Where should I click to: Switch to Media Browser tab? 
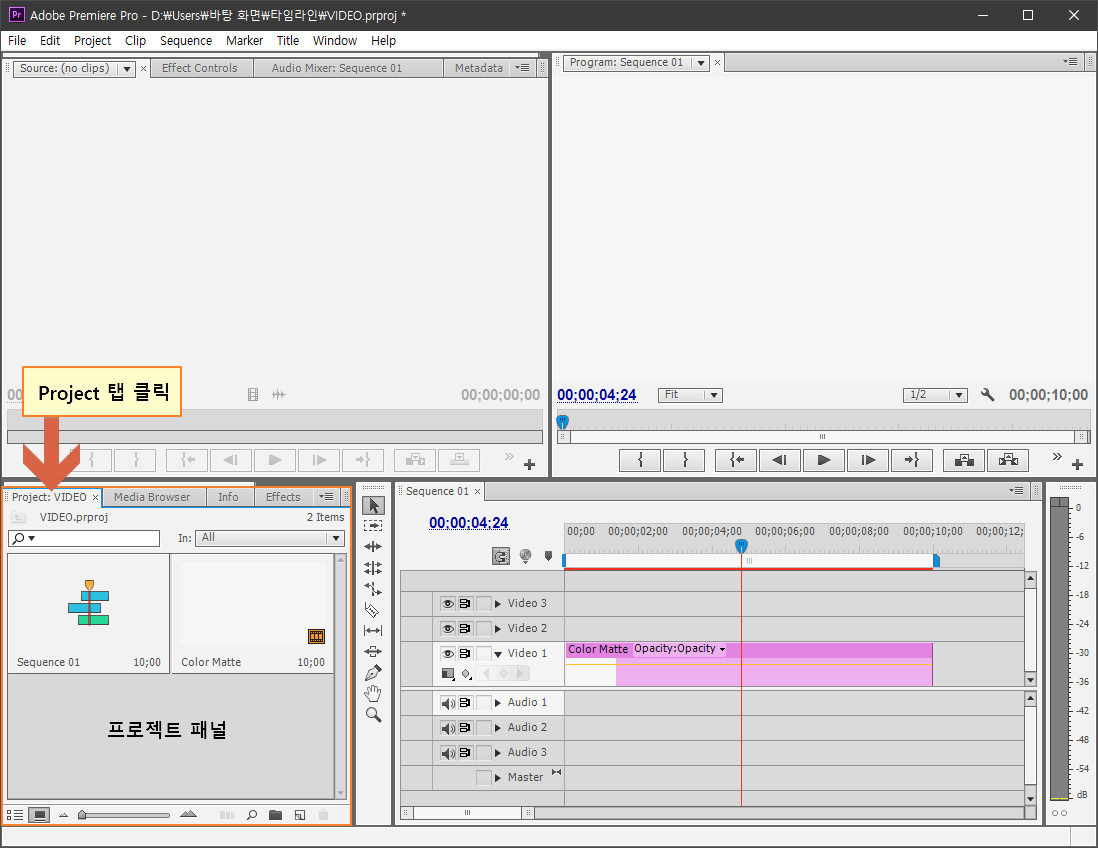pos(152,497)
